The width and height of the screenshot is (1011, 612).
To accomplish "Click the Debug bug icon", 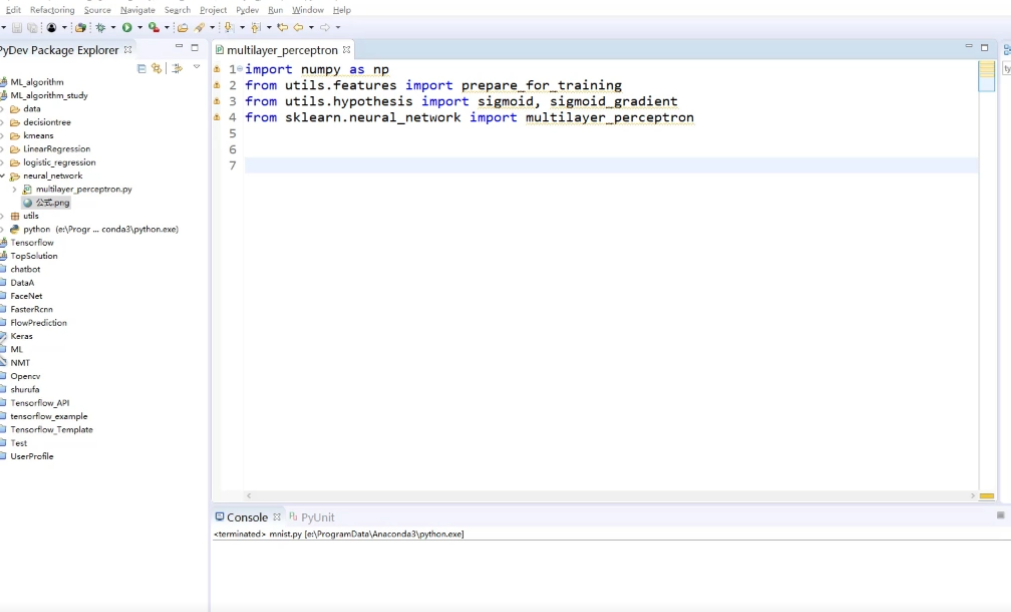I will tap(100, 28).
